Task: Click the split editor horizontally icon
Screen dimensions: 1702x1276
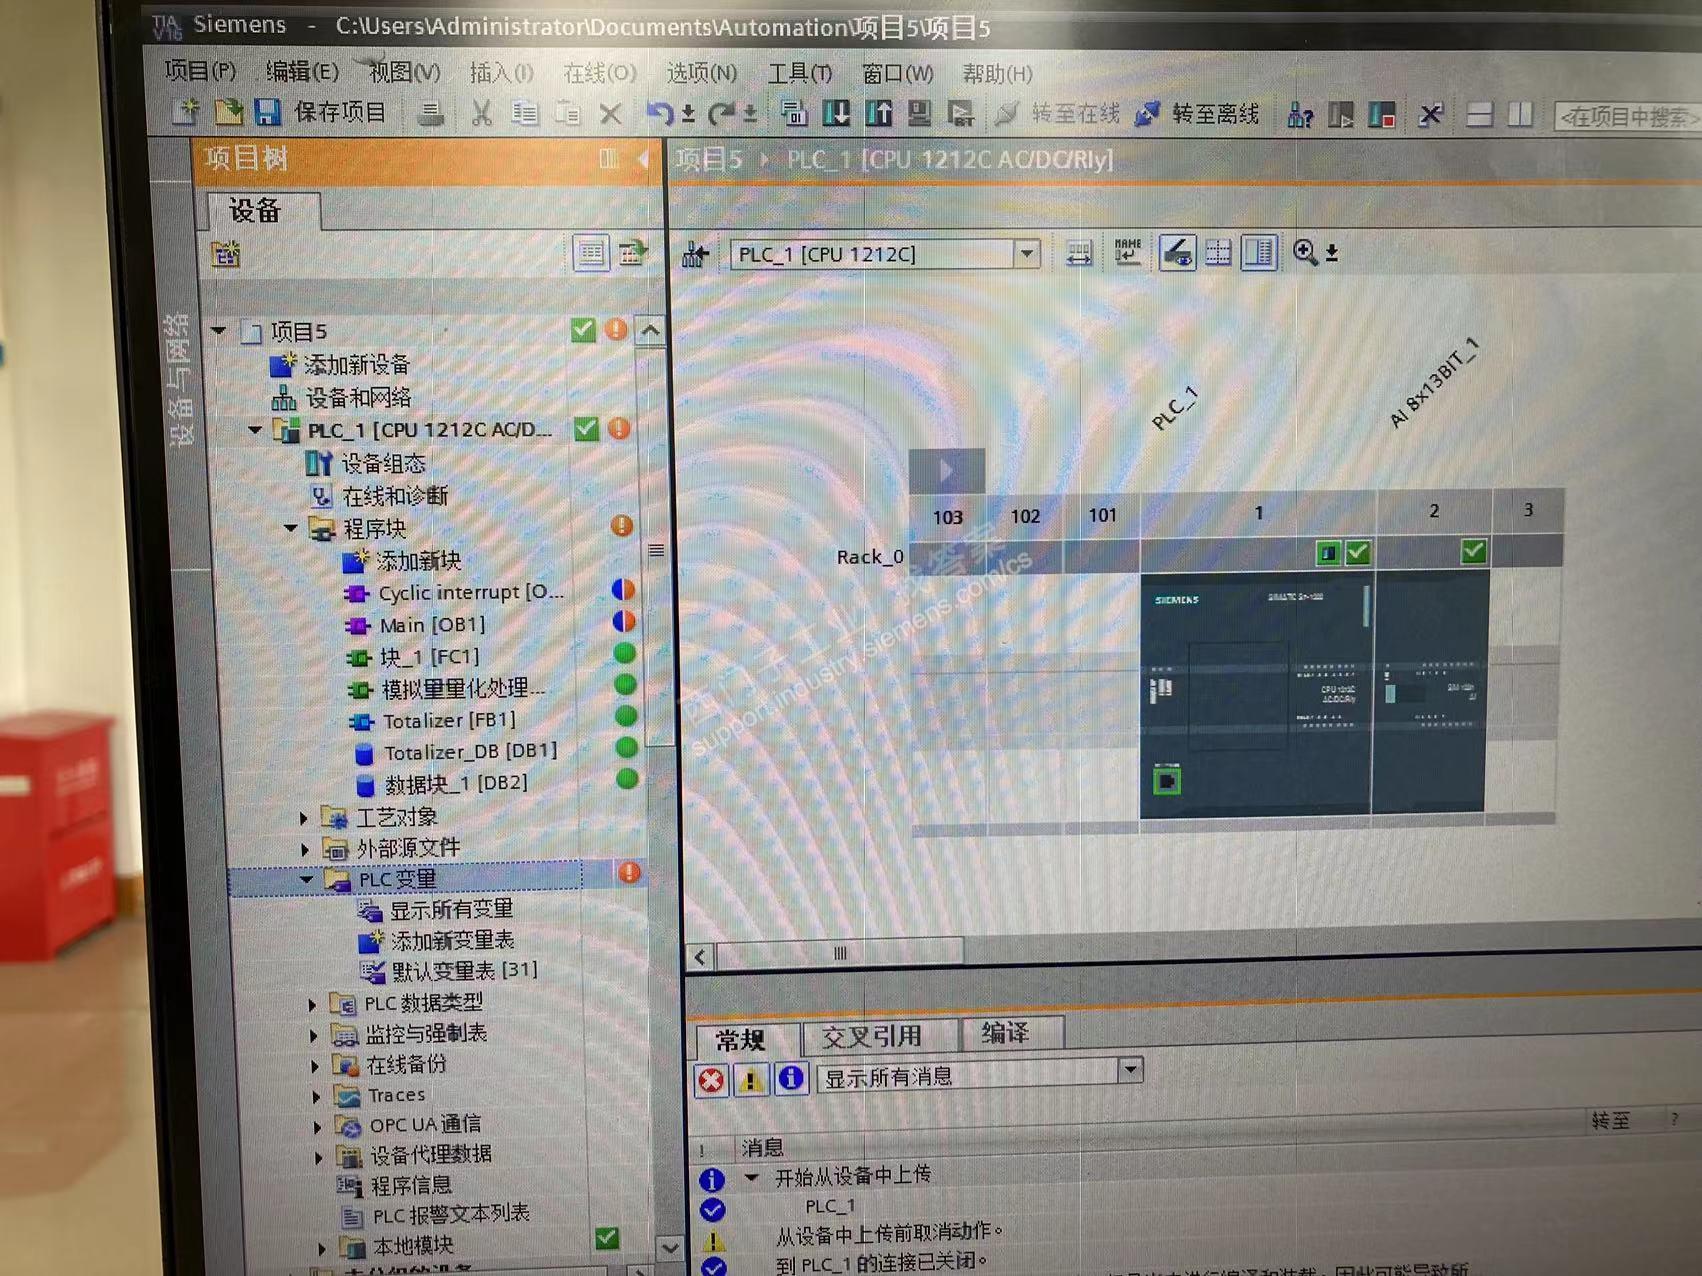Action: [1479, 116]
